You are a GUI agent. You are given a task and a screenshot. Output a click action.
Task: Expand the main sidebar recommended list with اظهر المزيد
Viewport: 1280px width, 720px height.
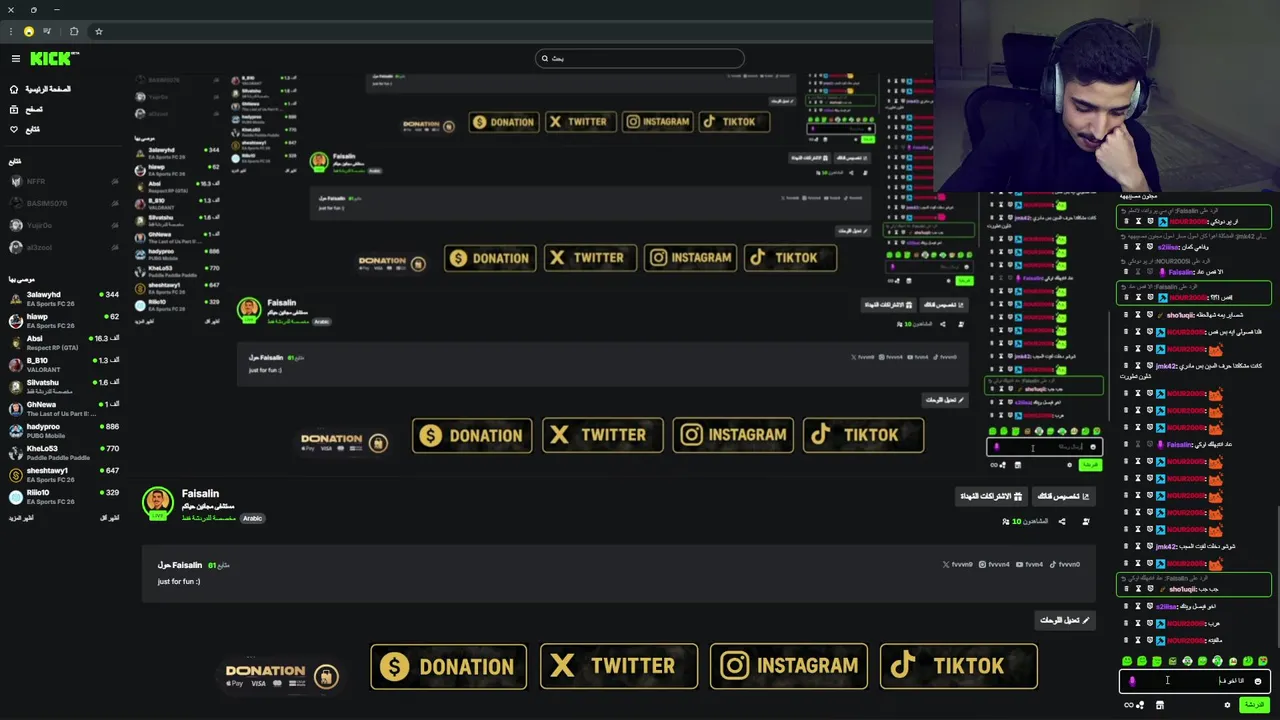(21, 518)
